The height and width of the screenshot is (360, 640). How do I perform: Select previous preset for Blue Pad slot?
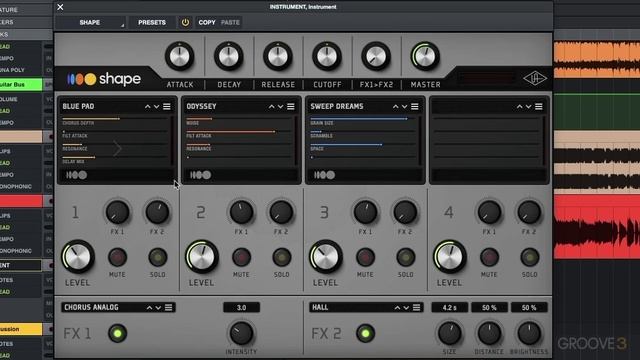click(x=147, y=107)
